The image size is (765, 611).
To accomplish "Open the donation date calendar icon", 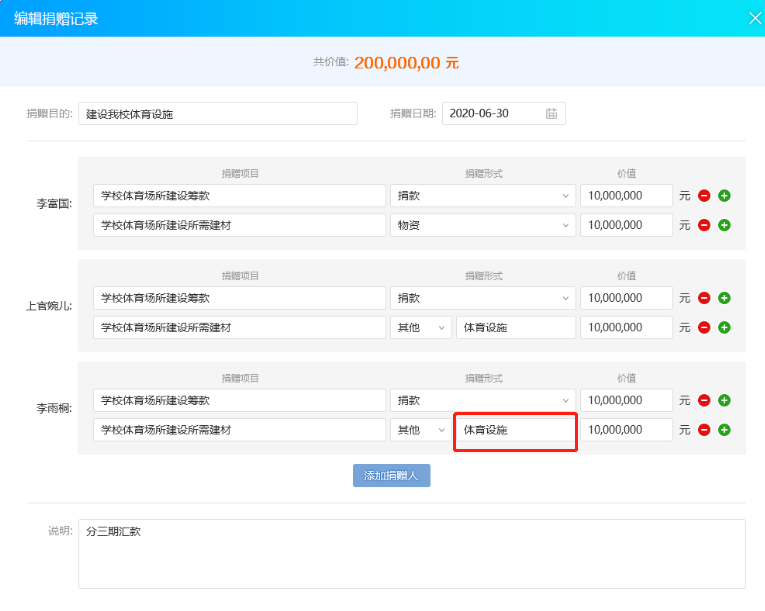I will point(551,114).
